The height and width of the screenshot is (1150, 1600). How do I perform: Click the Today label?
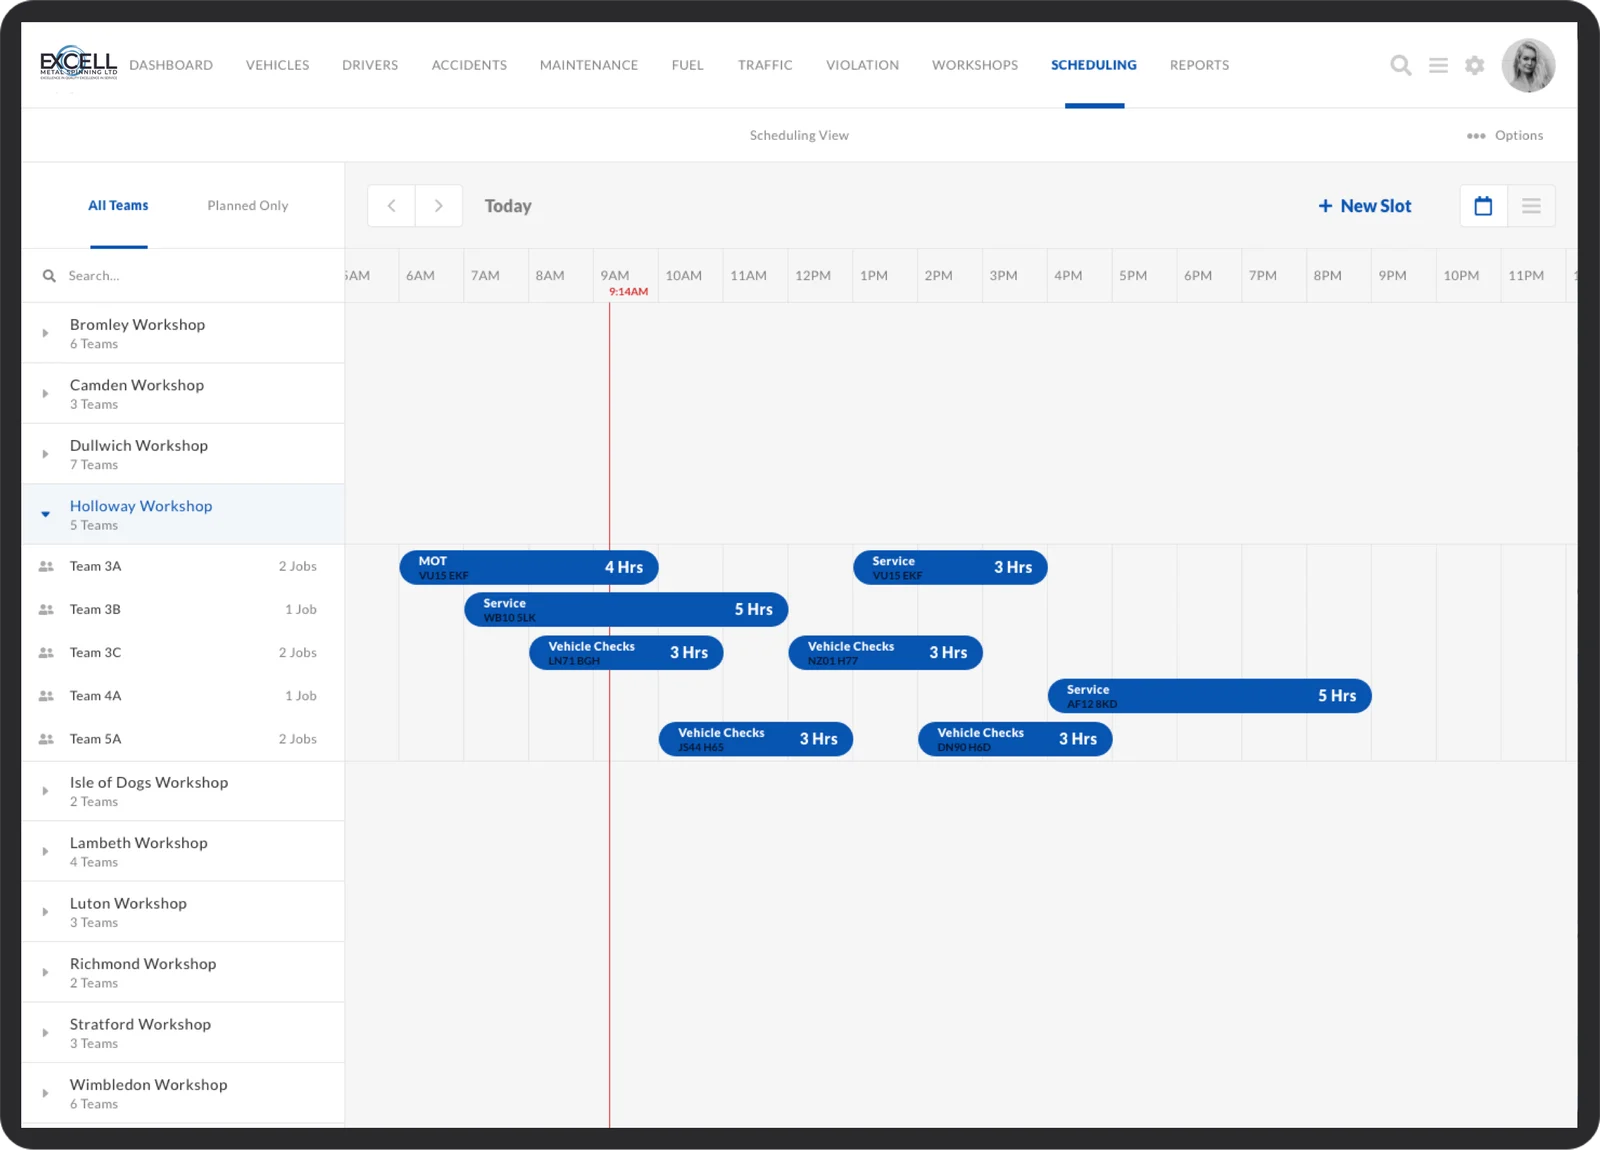point(508,206)
